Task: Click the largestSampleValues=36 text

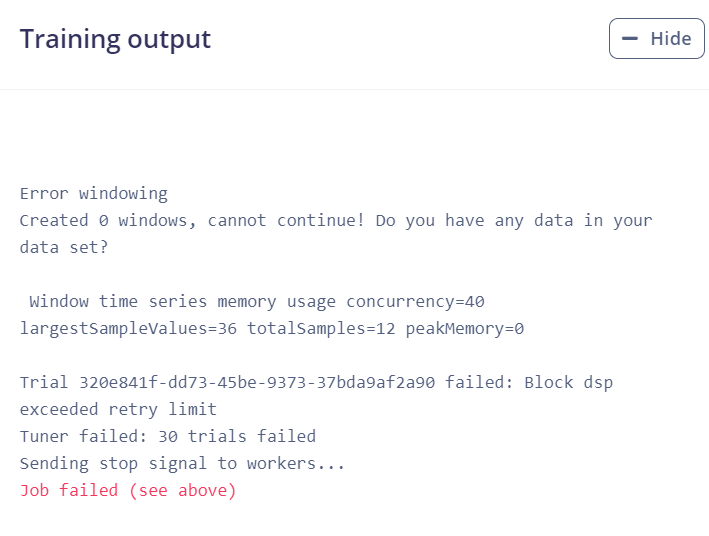Action: [128, 328]
